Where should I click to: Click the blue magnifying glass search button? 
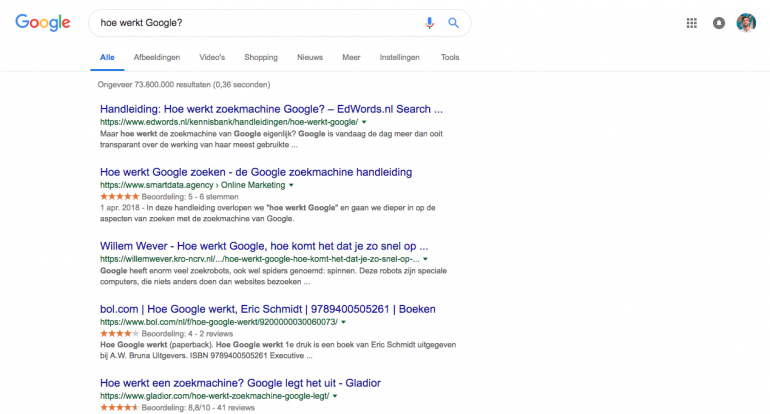tap(453, 23)
